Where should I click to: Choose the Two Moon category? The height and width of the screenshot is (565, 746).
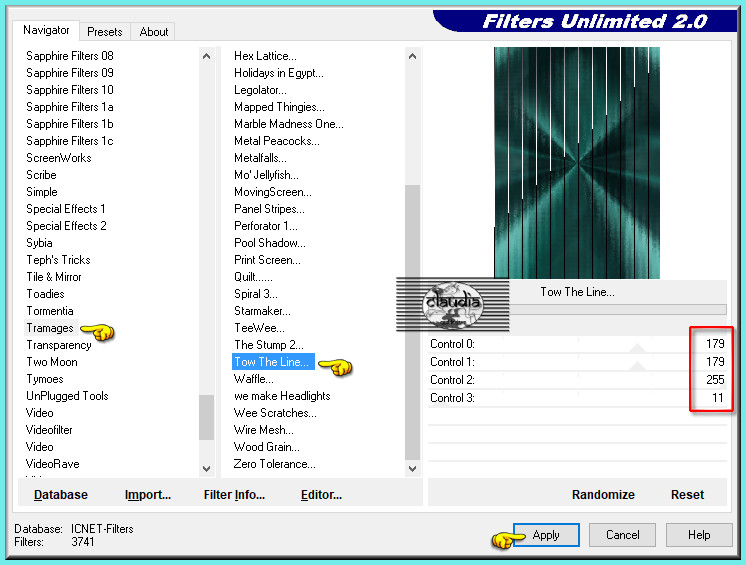[52, 362]
